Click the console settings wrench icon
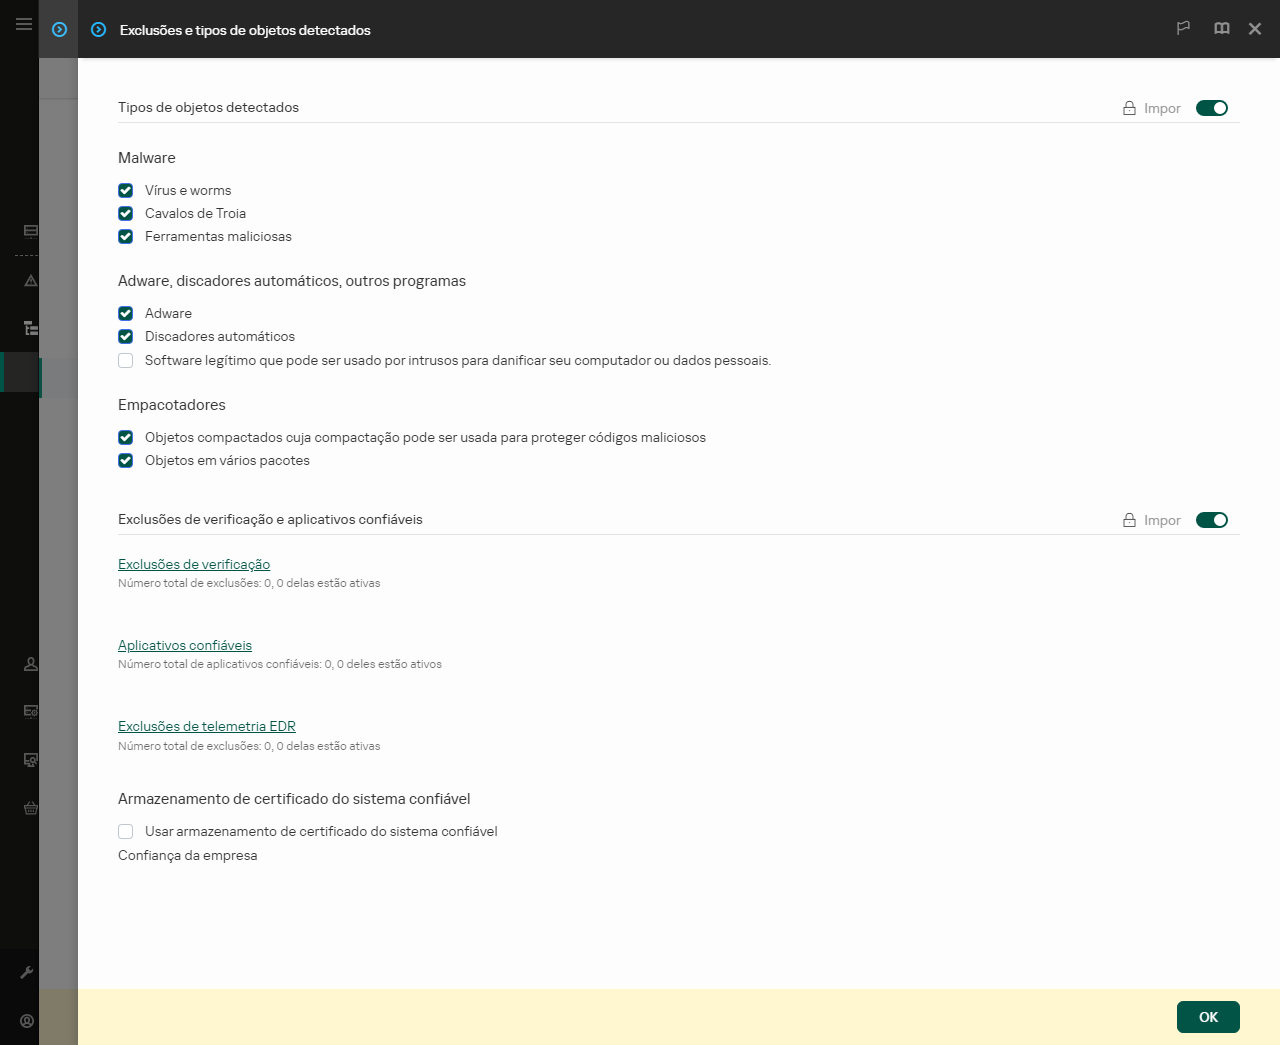The height and width of the screenshot is (1045, 1280). [29, 972]
